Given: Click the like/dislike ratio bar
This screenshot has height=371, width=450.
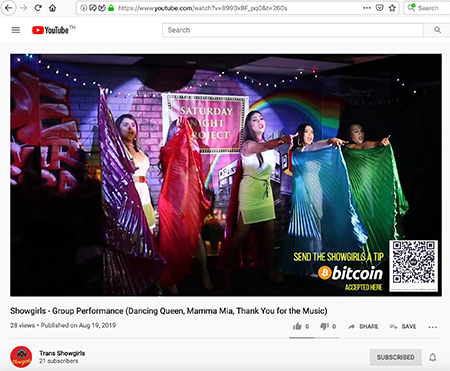Looking at the screenshot, I should (314, 338).
